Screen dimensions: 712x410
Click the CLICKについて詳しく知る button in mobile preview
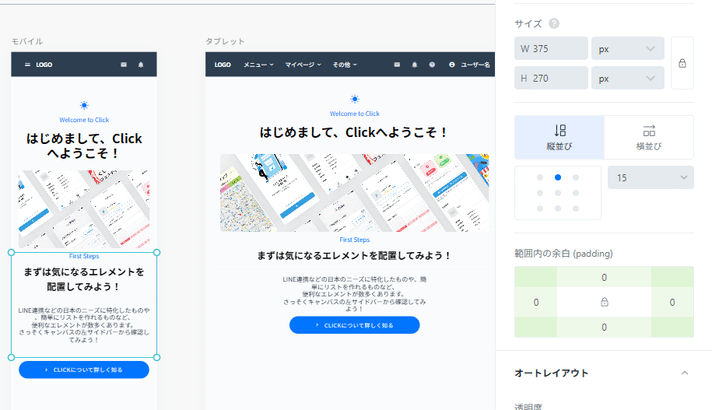84,370
